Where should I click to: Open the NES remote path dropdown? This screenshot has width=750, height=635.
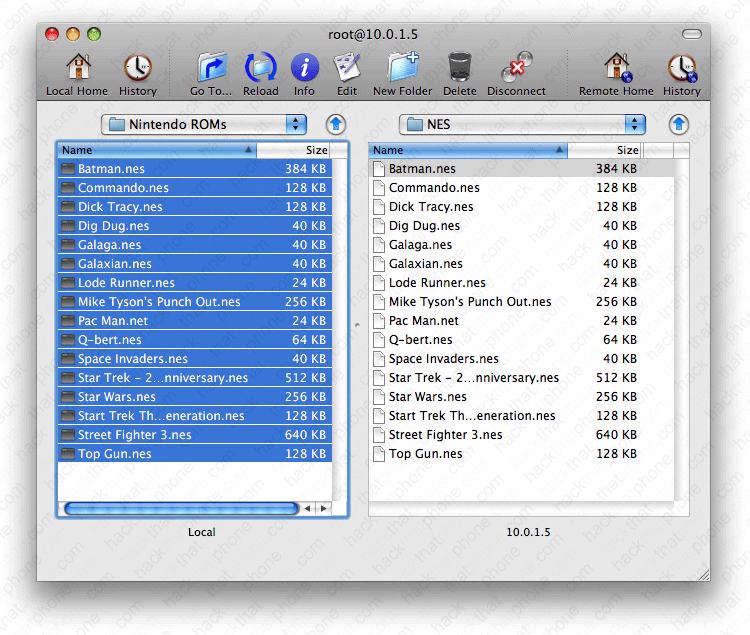tap(522, 124)
